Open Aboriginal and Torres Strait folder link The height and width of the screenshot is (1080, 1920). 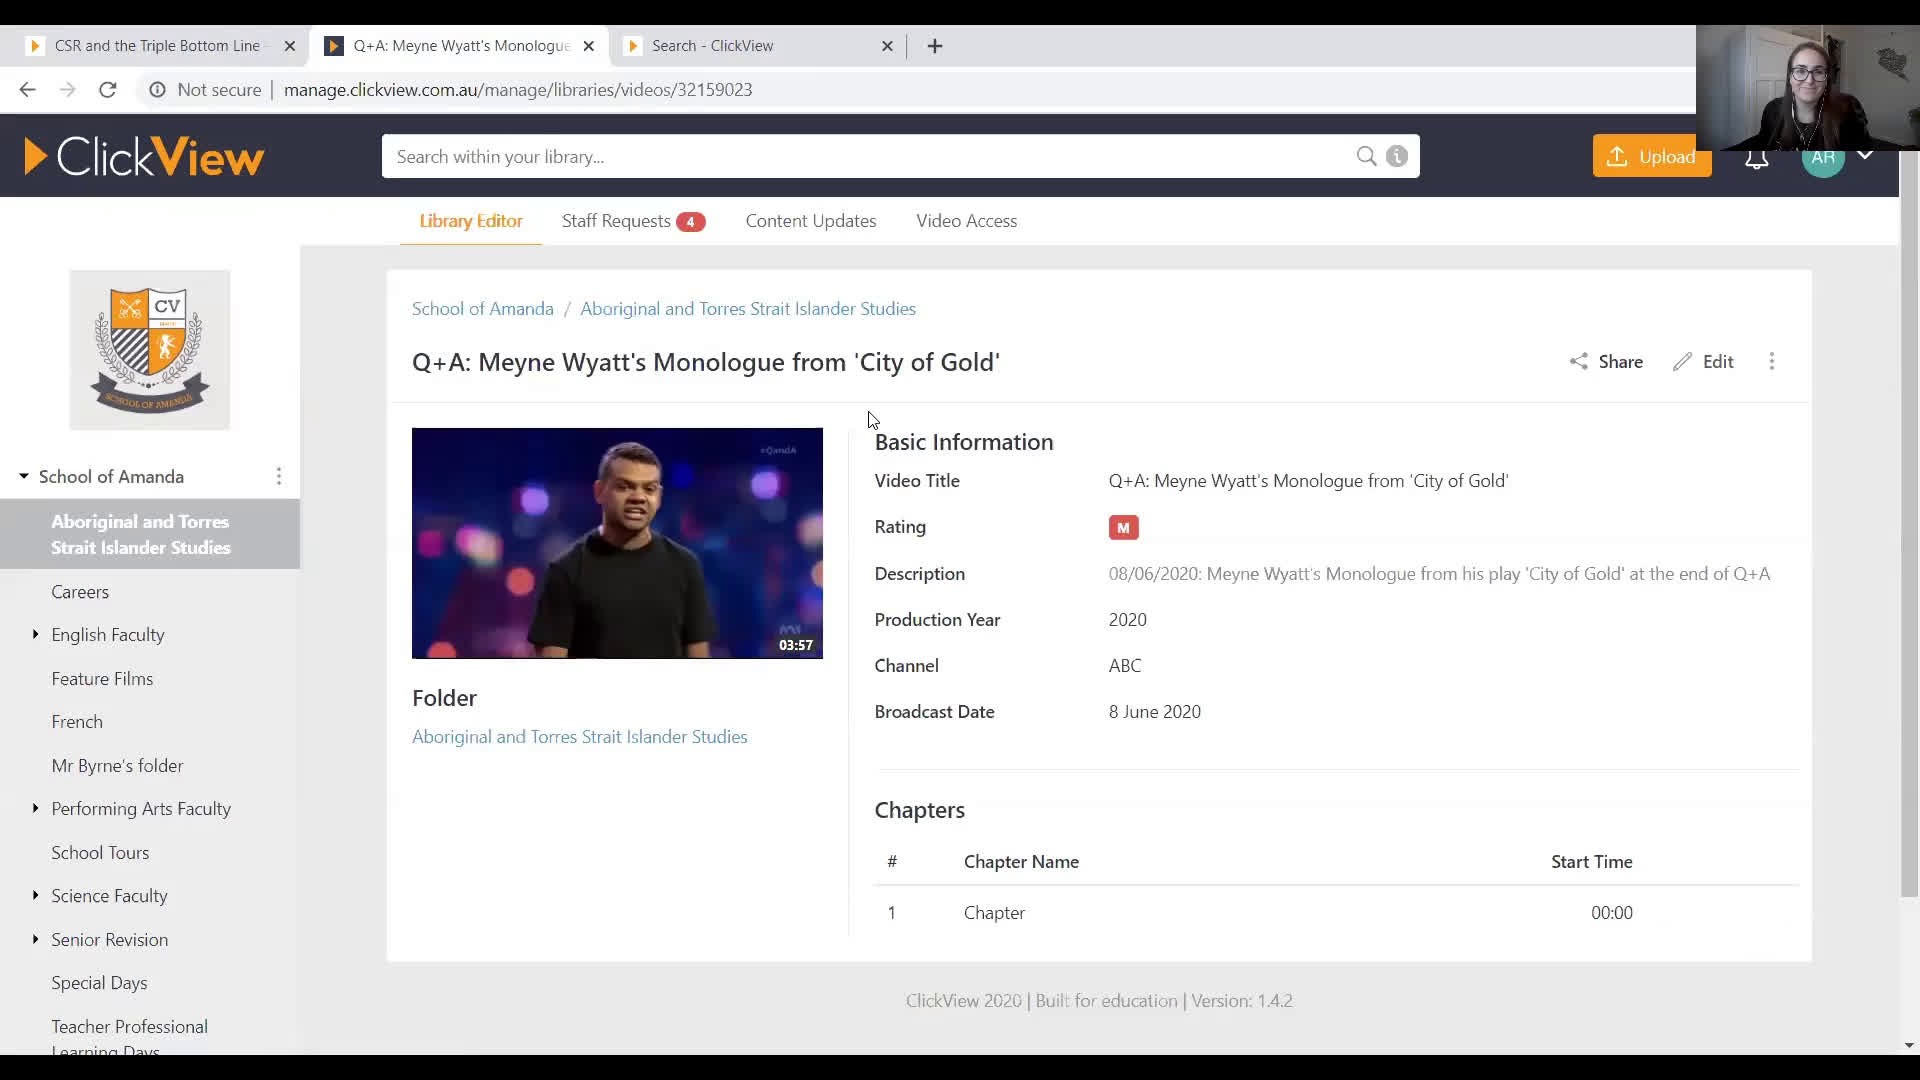[579, 737]
